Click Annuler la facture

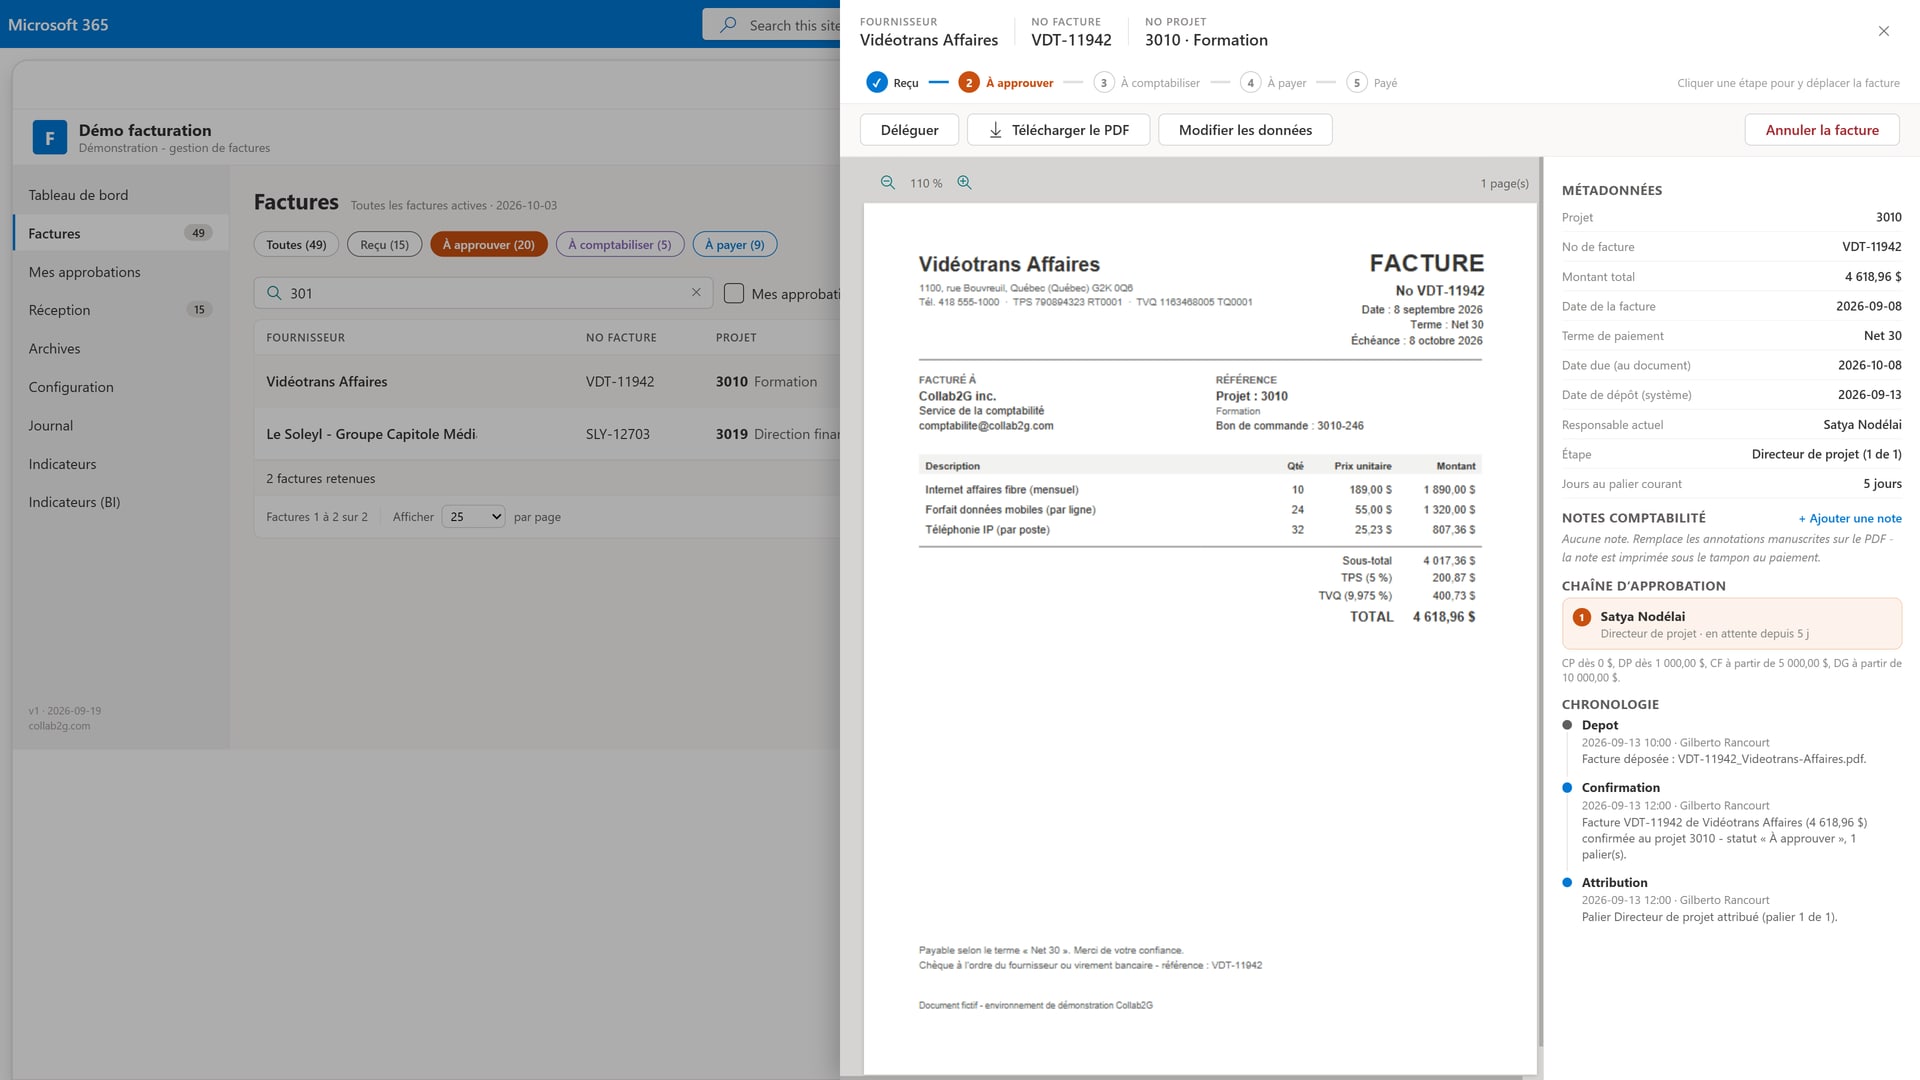(1822, 130)
